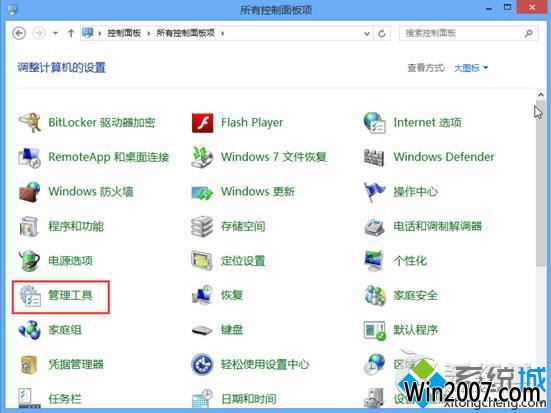
Task: Click the Forward arrow button
Action: point(39,33)
